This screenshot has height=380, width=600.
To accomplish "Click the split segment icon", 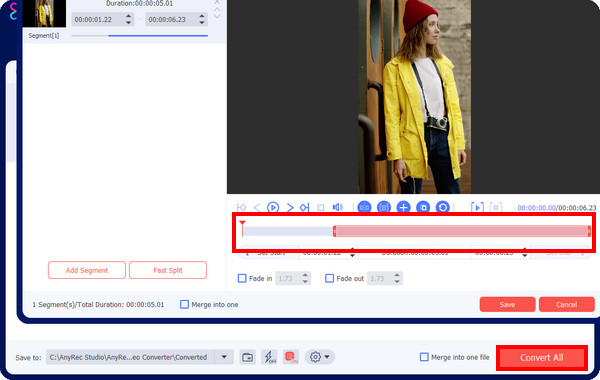I will (364, 207).
